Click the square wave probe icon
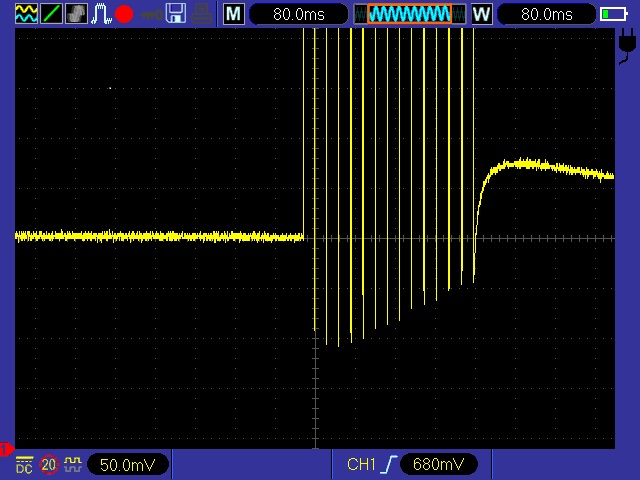 73,464
